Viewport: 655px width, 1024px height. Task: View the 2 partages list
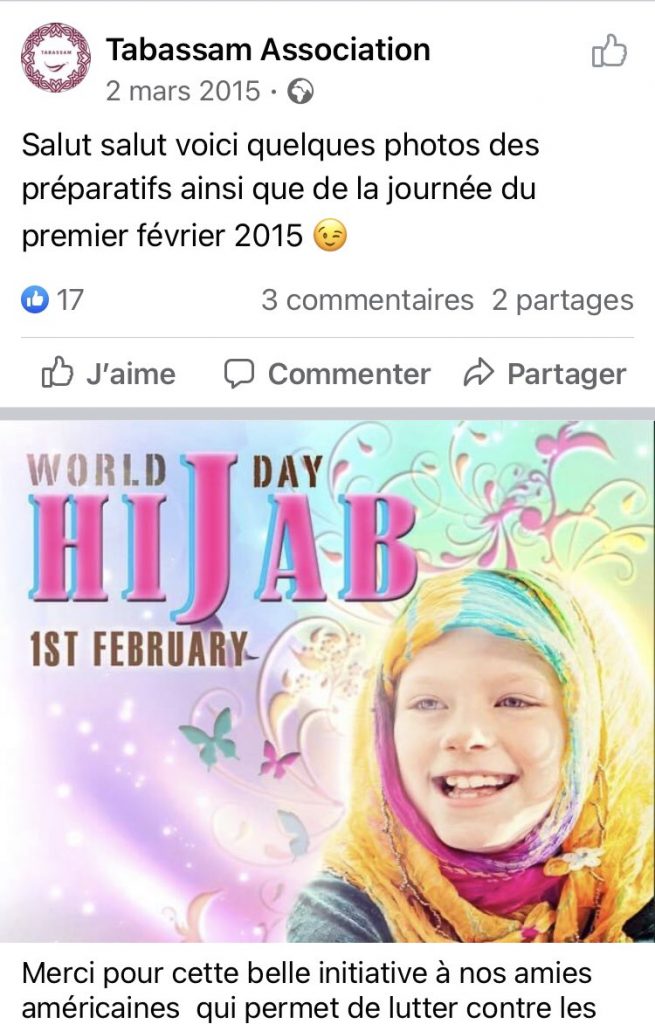coord(562,300)
